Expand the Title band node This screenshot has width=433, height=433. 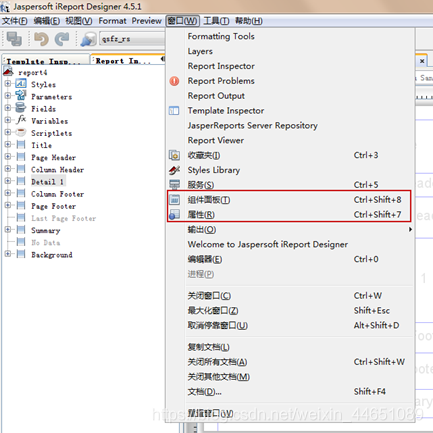coord(8,144)
